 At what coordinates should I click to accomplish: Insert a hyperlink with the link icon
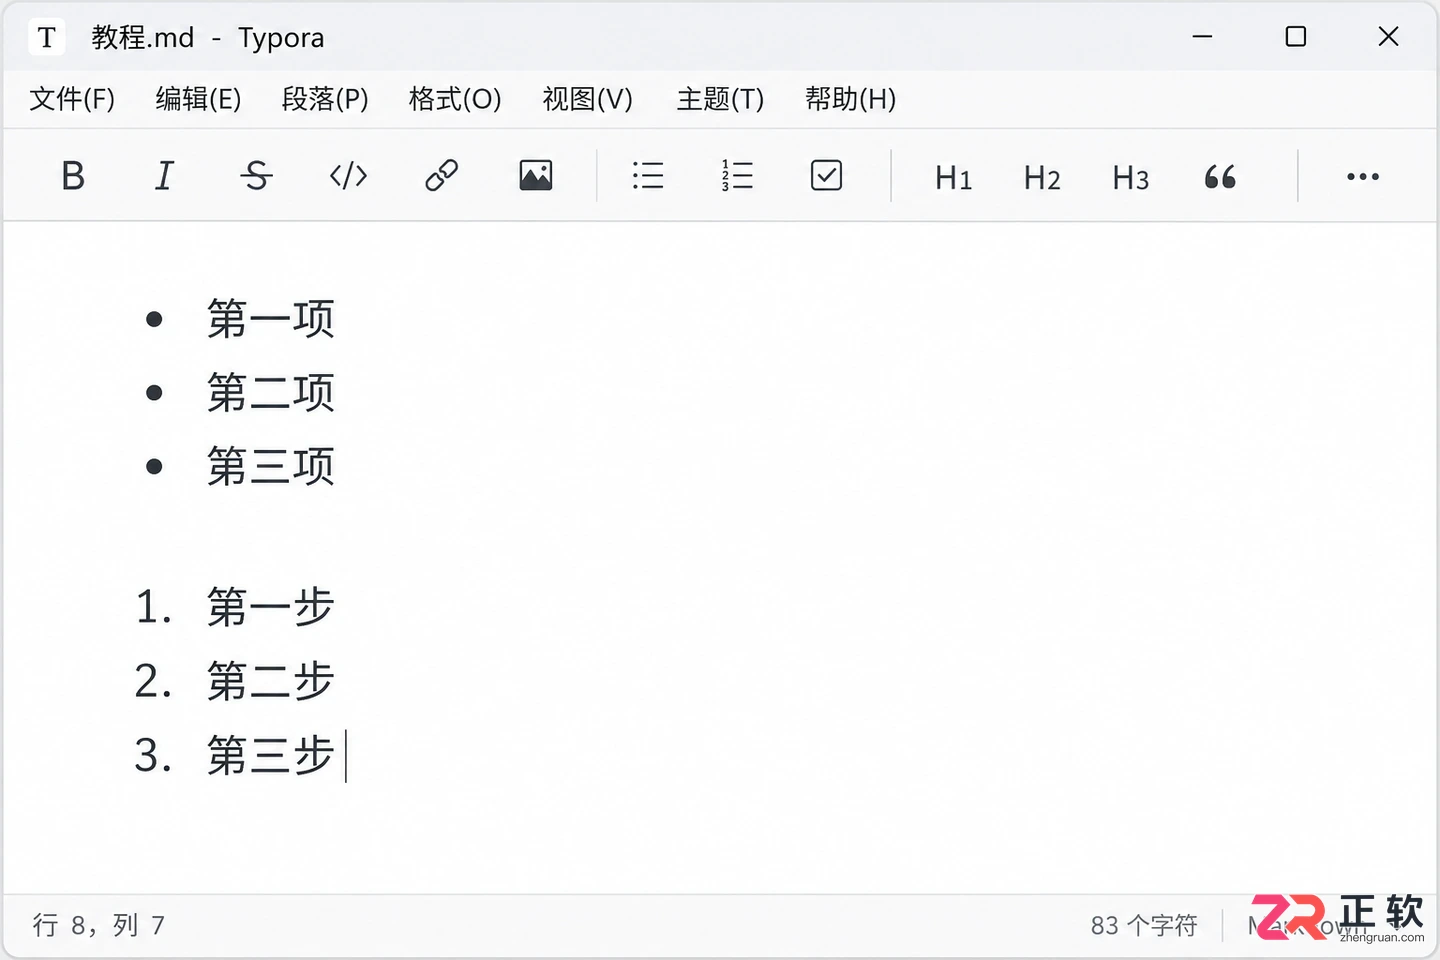click(441, 176)
